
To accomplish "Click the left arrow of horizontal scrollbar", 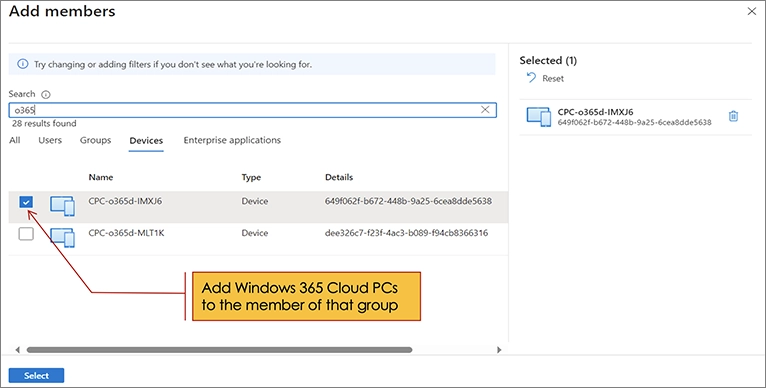I will 18,350.
